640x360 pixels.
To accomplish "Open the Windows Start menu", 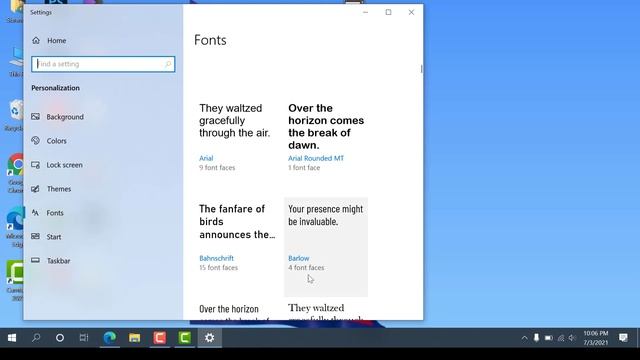I will coord(12,338).
